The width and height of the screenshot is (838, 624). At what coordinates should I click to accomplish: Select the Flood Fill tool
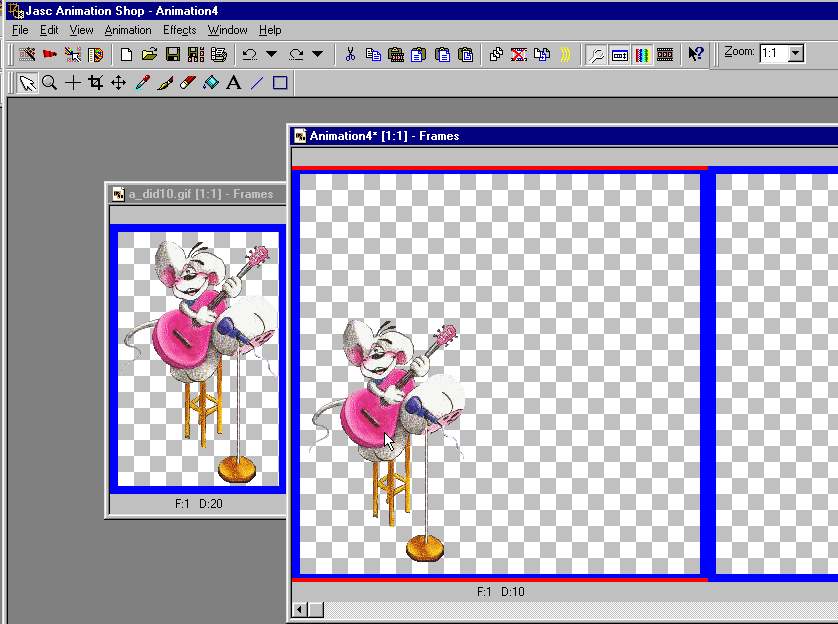click(x=211, y=83)
